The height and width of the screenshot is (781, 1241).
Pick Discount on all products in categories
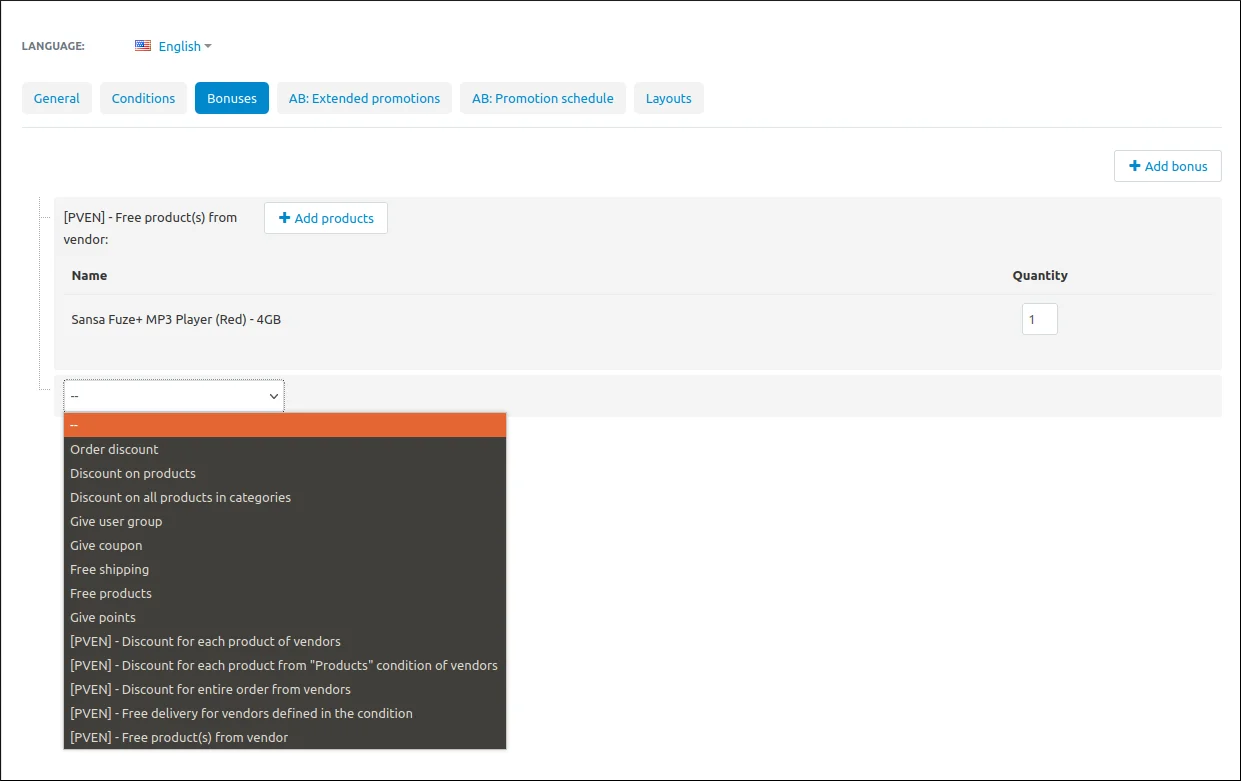pyautogui.click(x=285, y=497)
